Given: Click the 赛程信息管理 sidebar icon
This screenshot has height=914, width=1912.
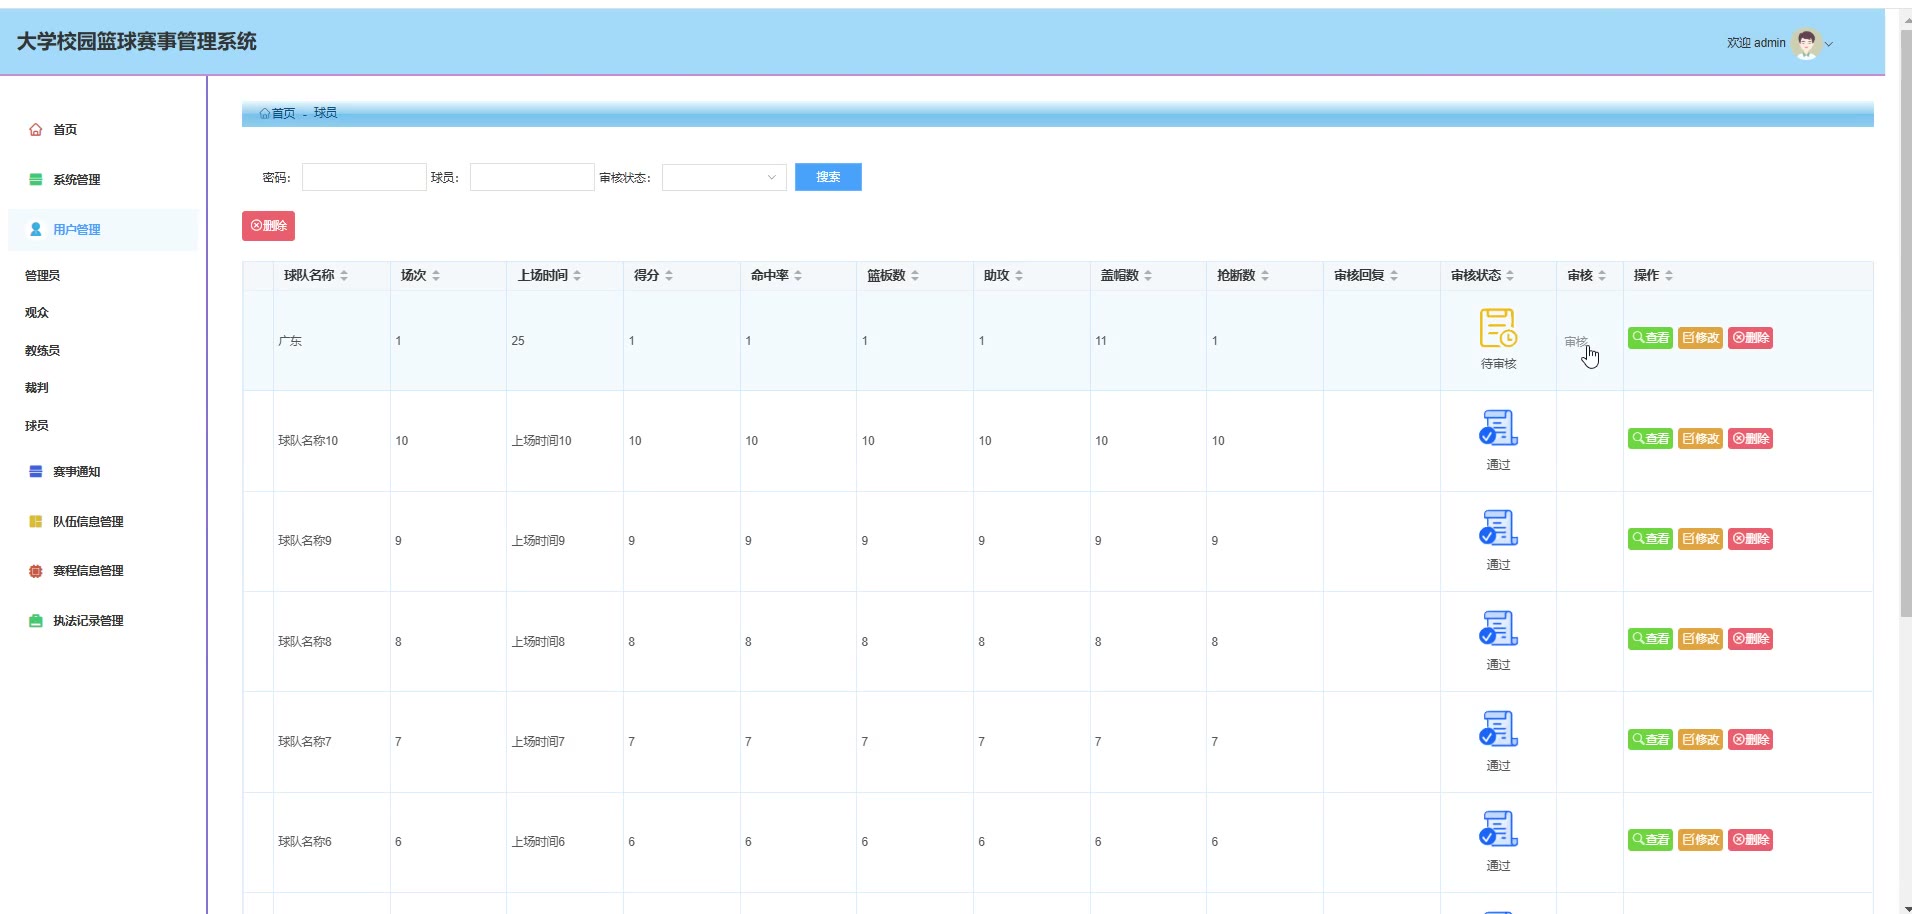Looking at the screenshot, I should pos(36,571).
